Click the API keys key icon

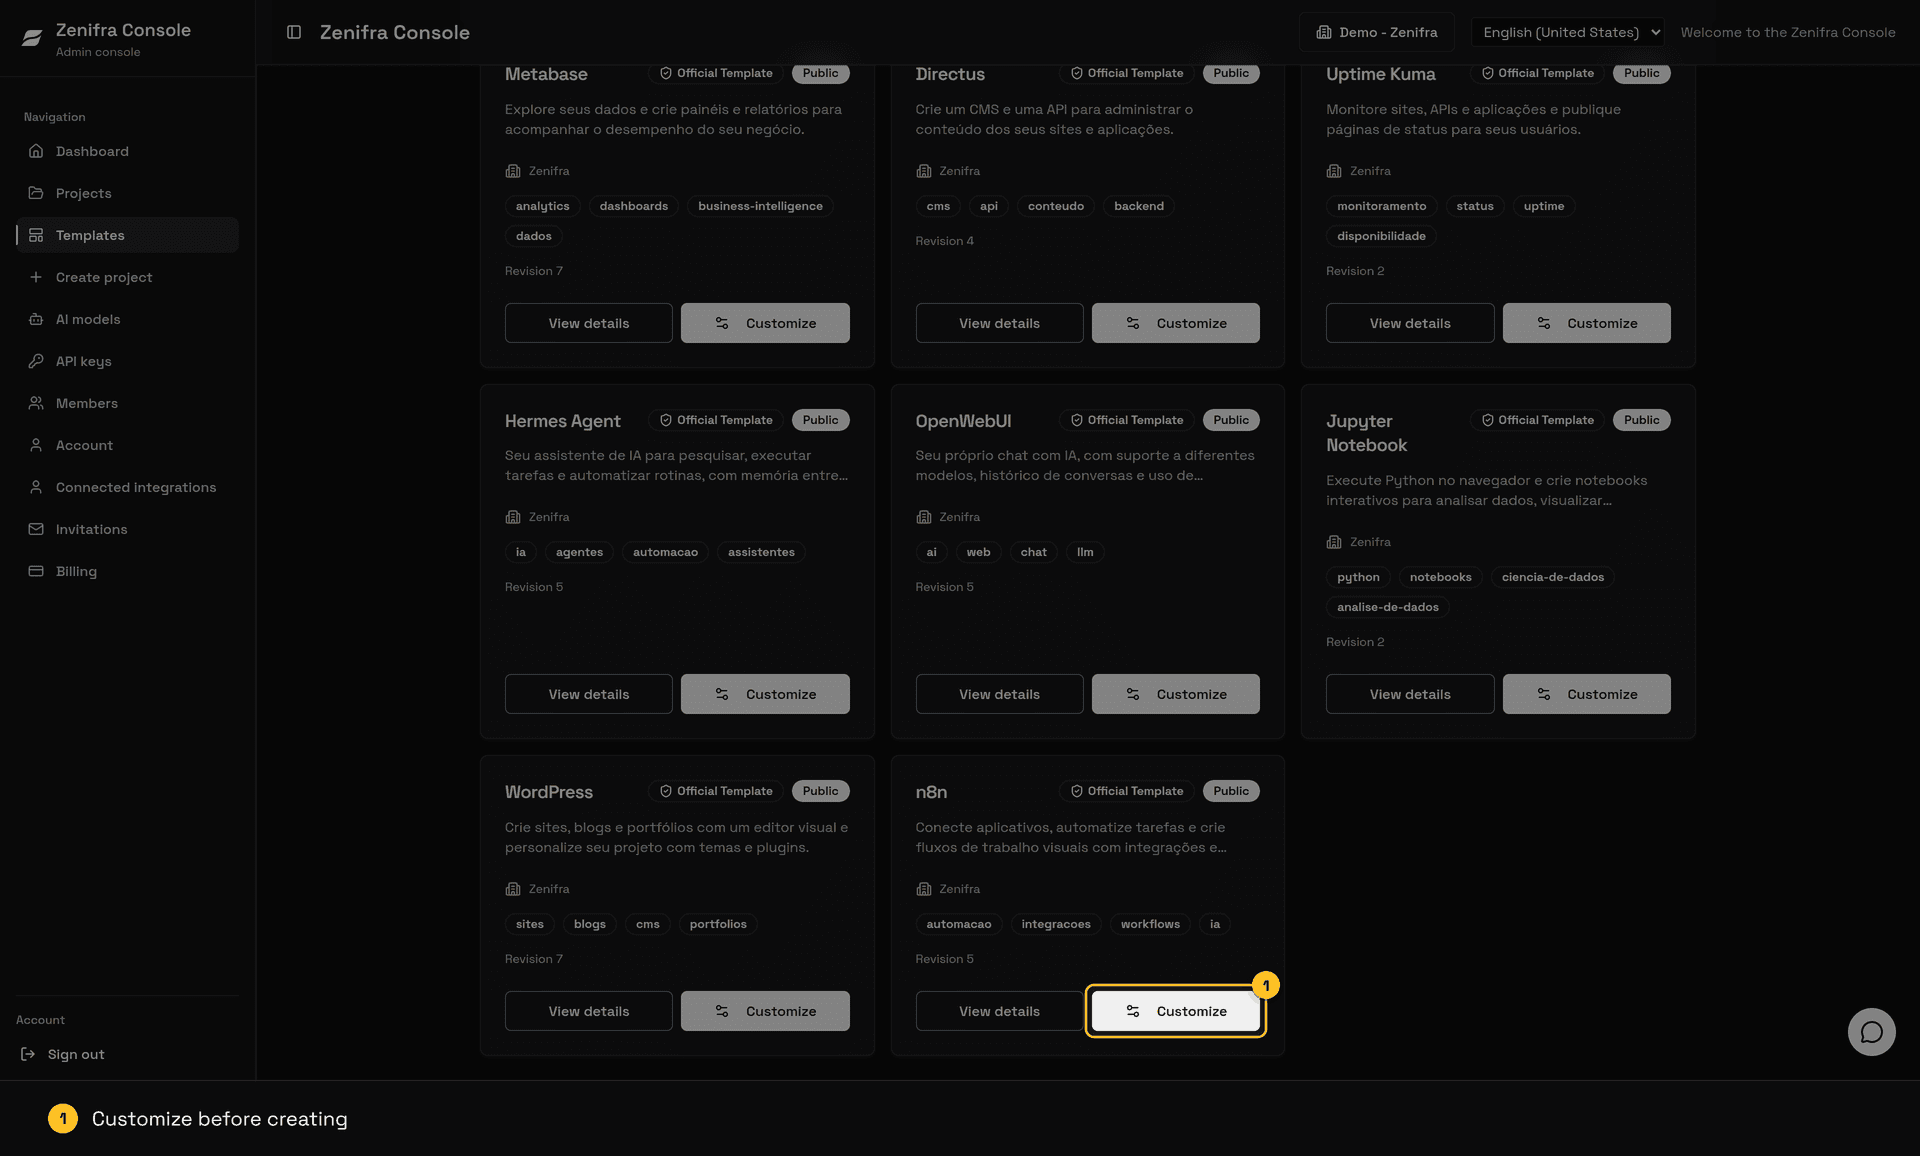36,361
